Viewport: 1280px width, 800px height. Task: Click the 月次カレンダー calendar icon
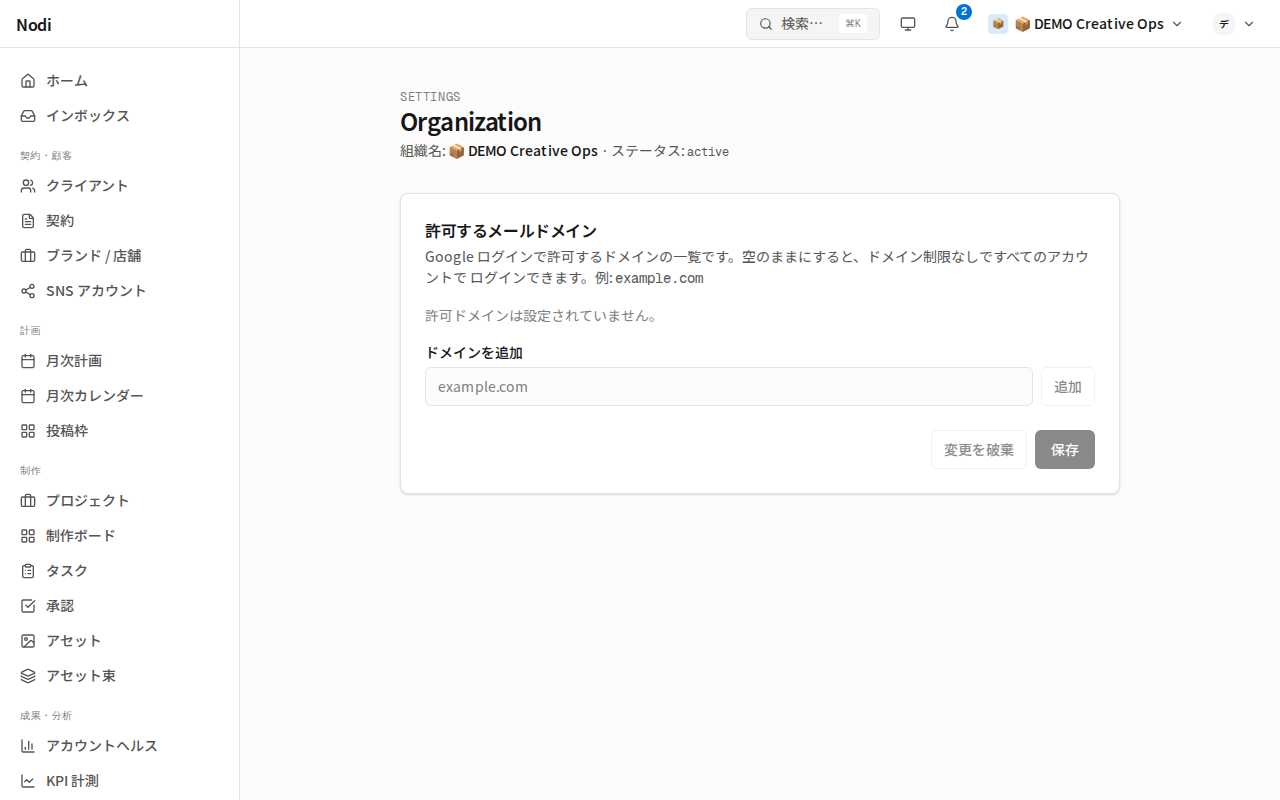point(28,396)
